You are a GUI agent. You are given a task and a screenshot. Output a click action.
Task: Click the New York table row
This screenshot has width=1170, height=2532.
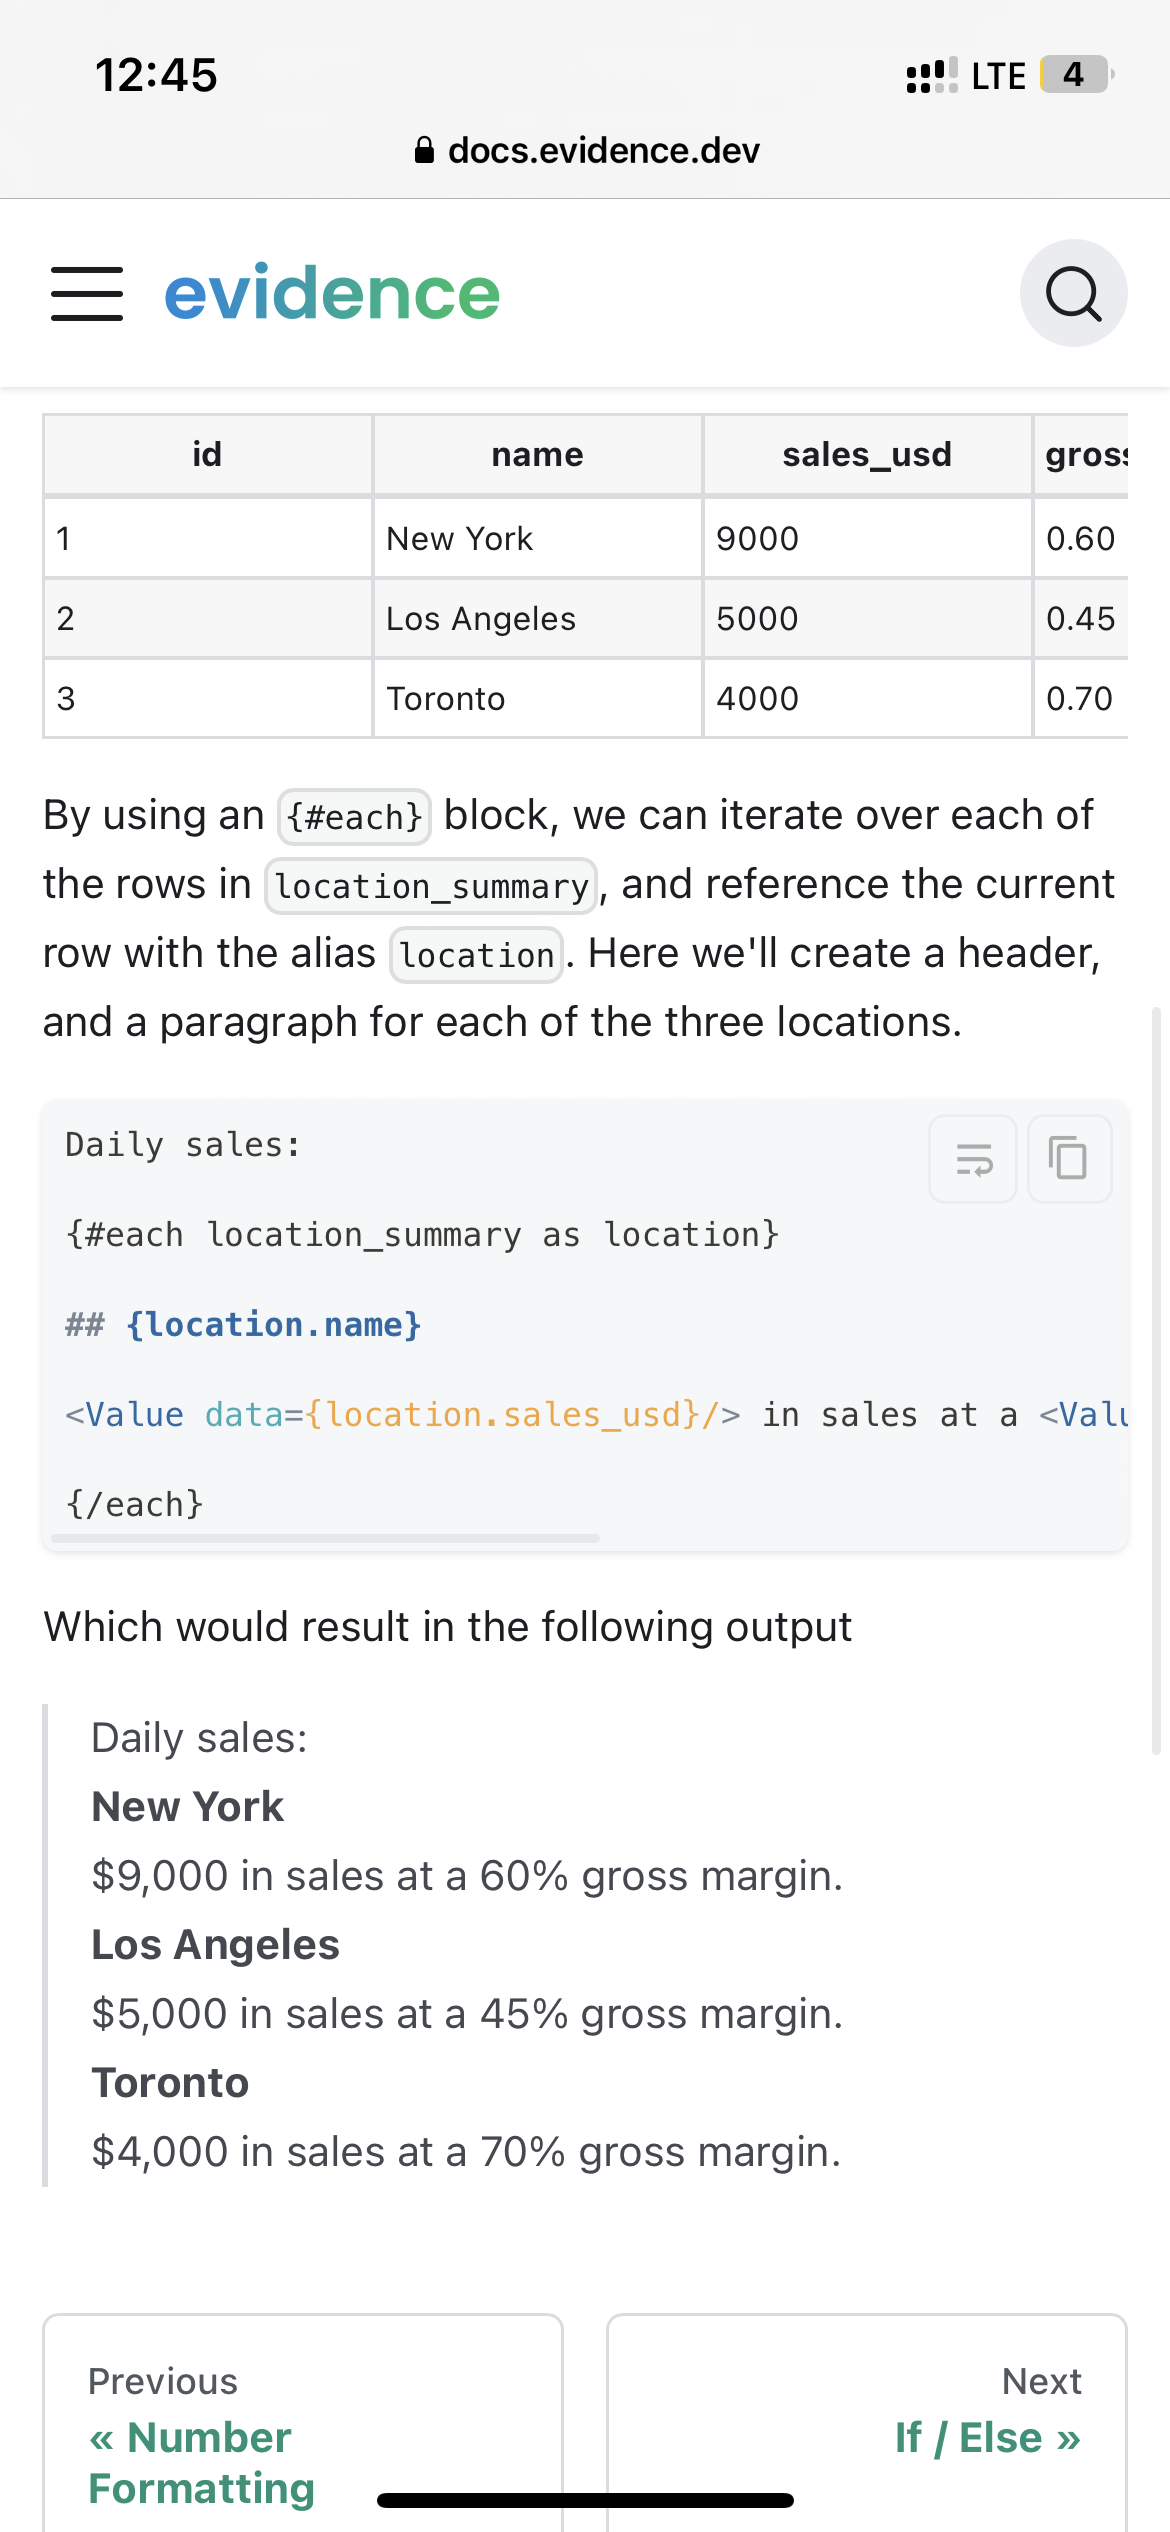coord(460,538)
